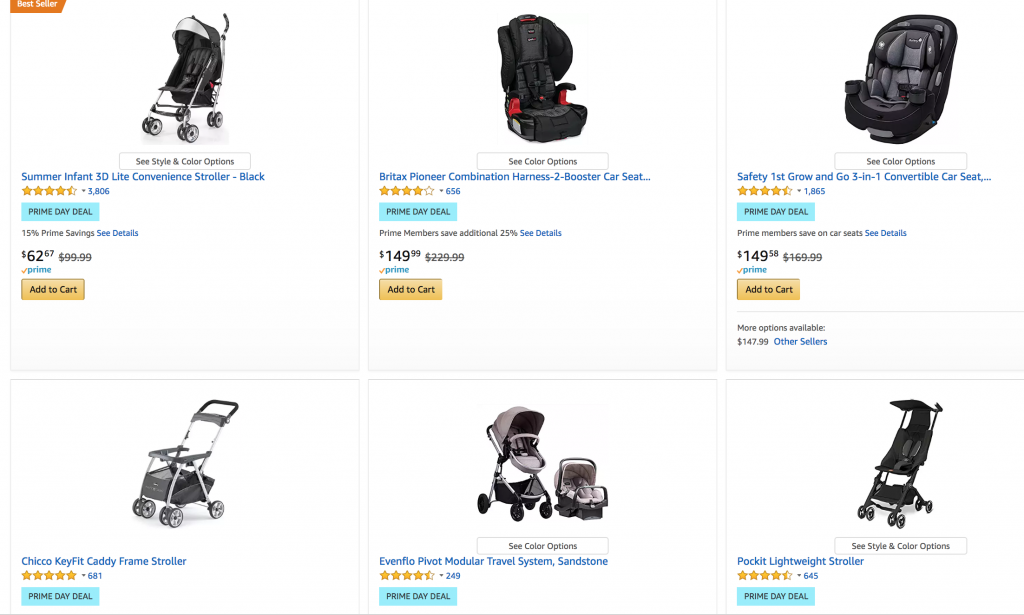Expand rating dropdown arrow beside 656 reviews
Viewport: 1024px width, 615px height.
[x=442, y=191]
